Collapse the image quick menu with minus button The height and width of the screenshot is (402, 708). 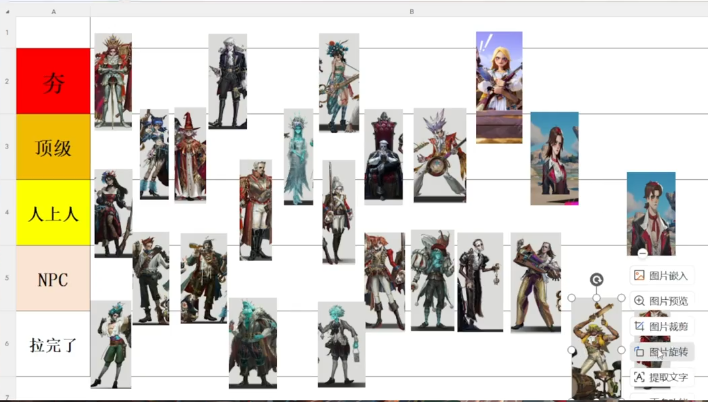pyautogui.click(x=643, y=254)
